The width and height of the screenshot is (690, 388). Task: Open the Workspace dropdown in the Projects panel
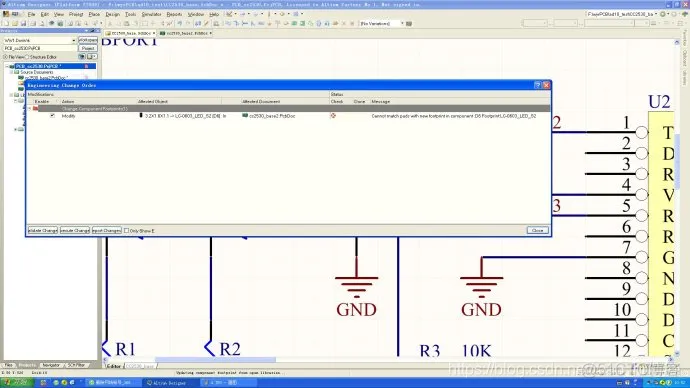(x=73, y=40)
